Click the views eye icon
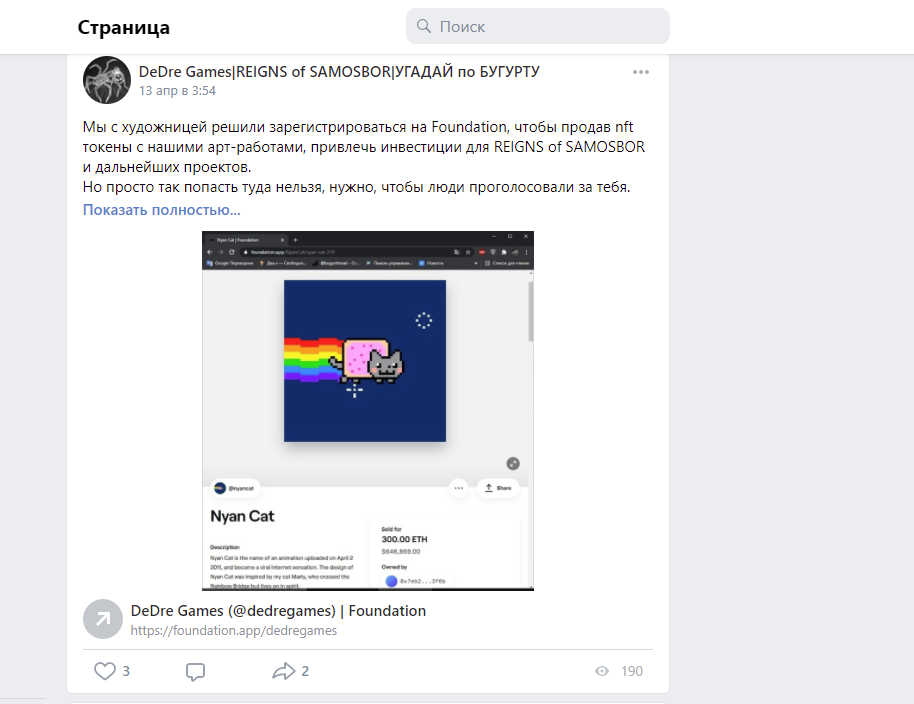This screenshot has width=914, height=704. click(x=602, y=671)
